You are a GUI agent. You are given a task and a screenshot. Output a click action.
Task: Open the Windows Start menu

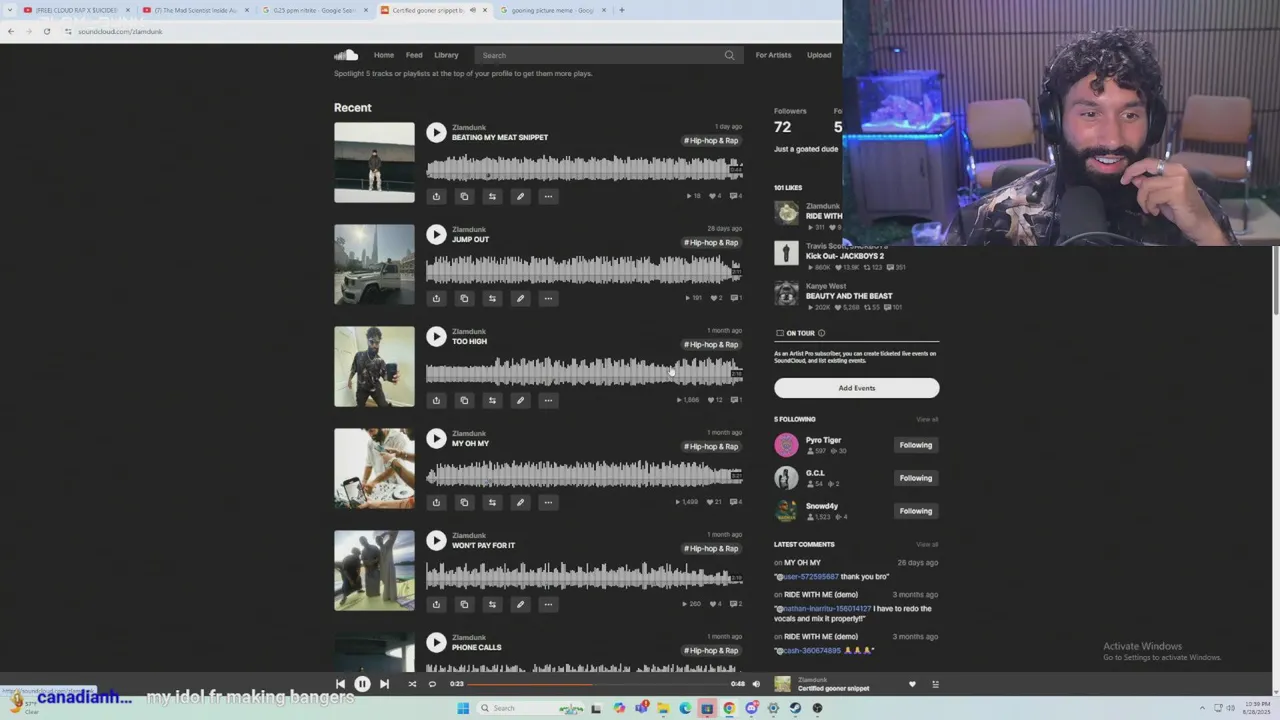[463, 708]
